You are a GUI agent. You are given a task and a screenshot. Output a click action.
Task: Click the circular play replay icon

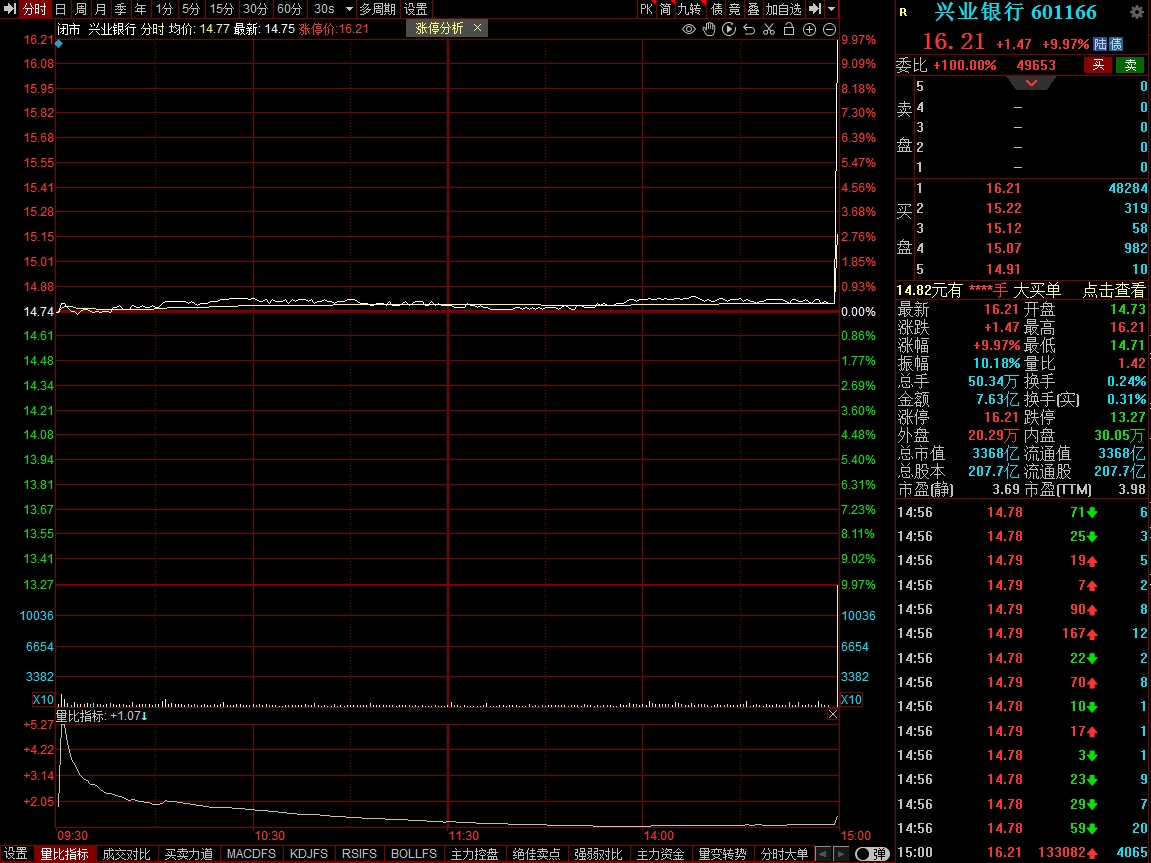[x=729, y=29]
